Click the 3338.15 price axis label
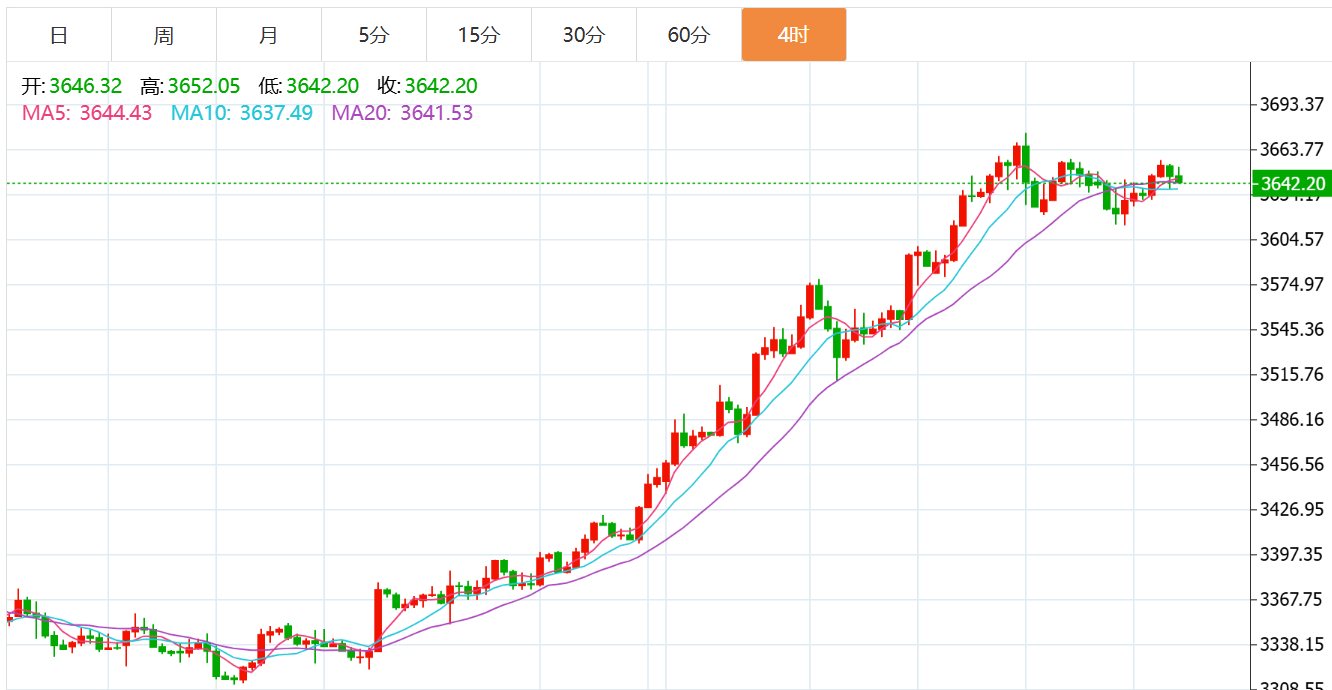 (1292, 644)
